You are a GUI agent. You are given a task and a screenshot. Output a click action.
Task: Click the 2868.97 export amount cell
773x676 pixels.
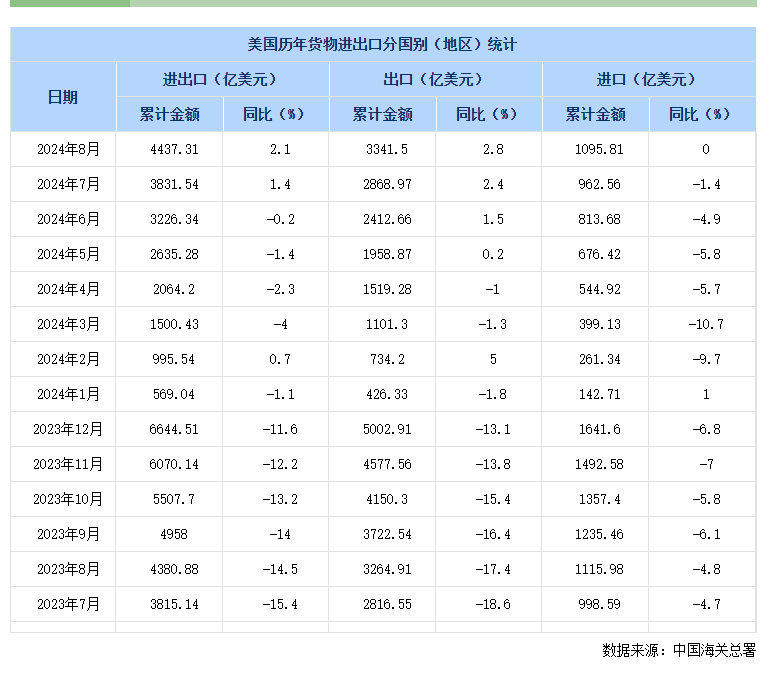(387, 184)
